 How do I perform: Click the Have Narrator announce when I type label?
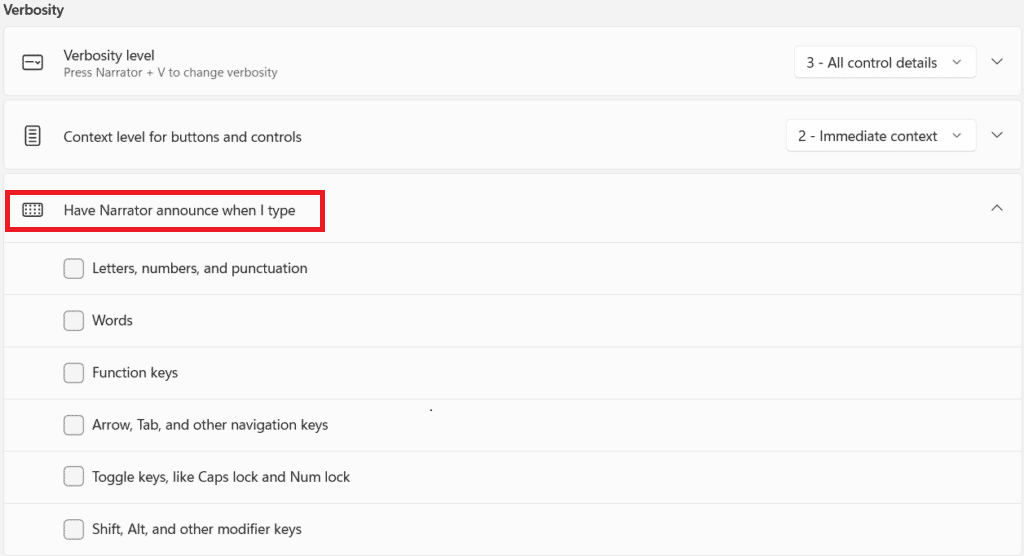point(179,210)
